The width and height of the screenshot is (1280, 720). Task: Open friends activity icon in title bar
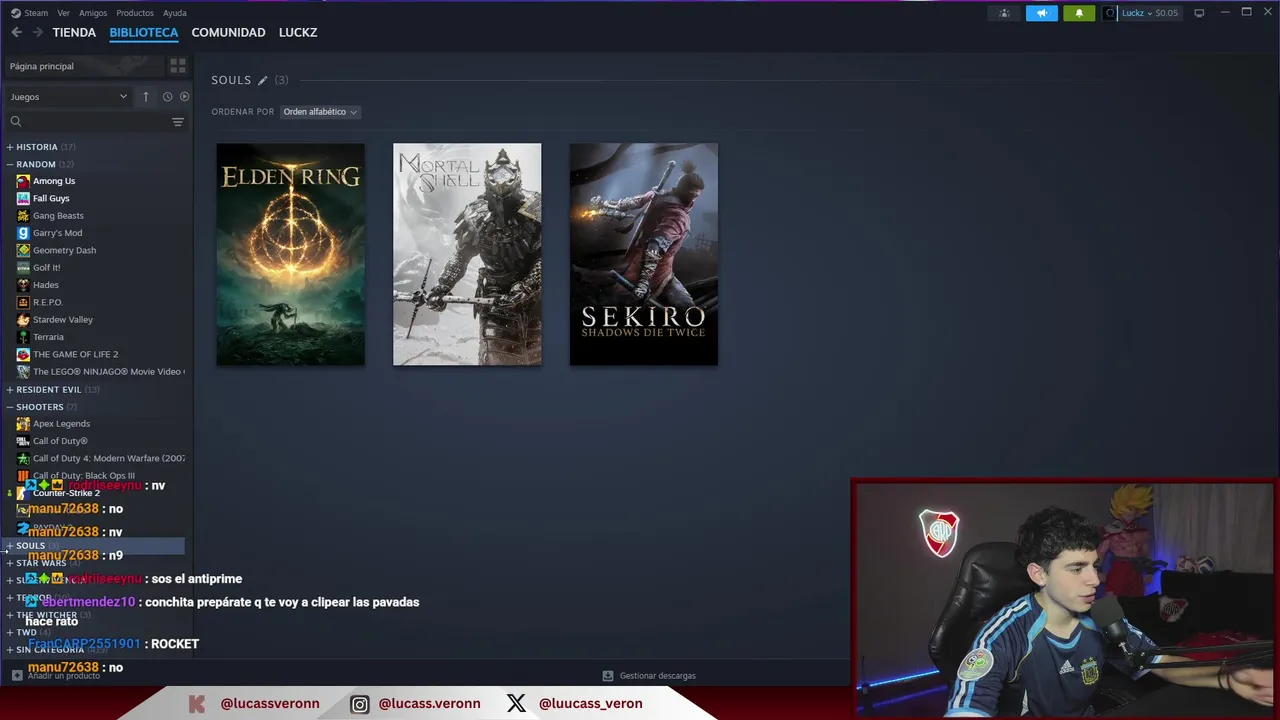(1004, 13)
